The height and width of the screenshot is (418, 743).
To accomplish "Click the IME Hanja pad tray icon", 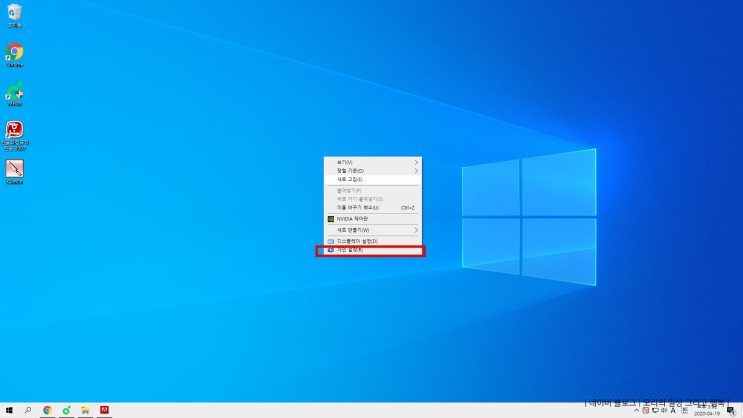I will [685, 410].
